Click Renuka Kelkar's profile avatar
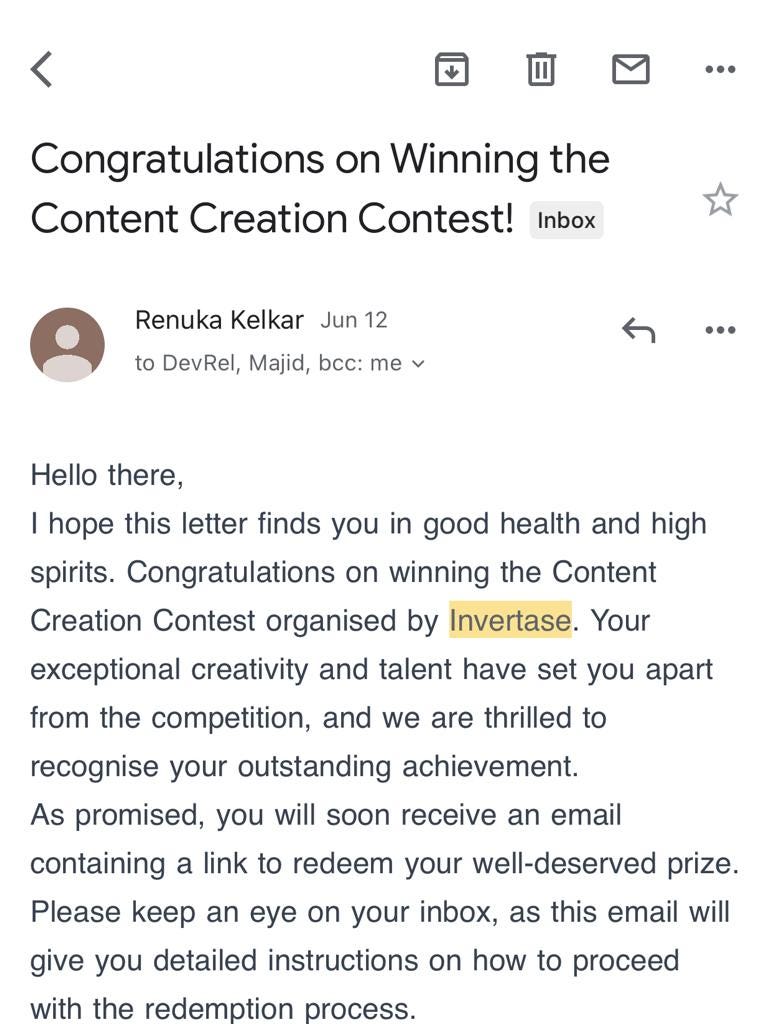The height and width of the screenshot is (1024, 773). pos(67,345)
